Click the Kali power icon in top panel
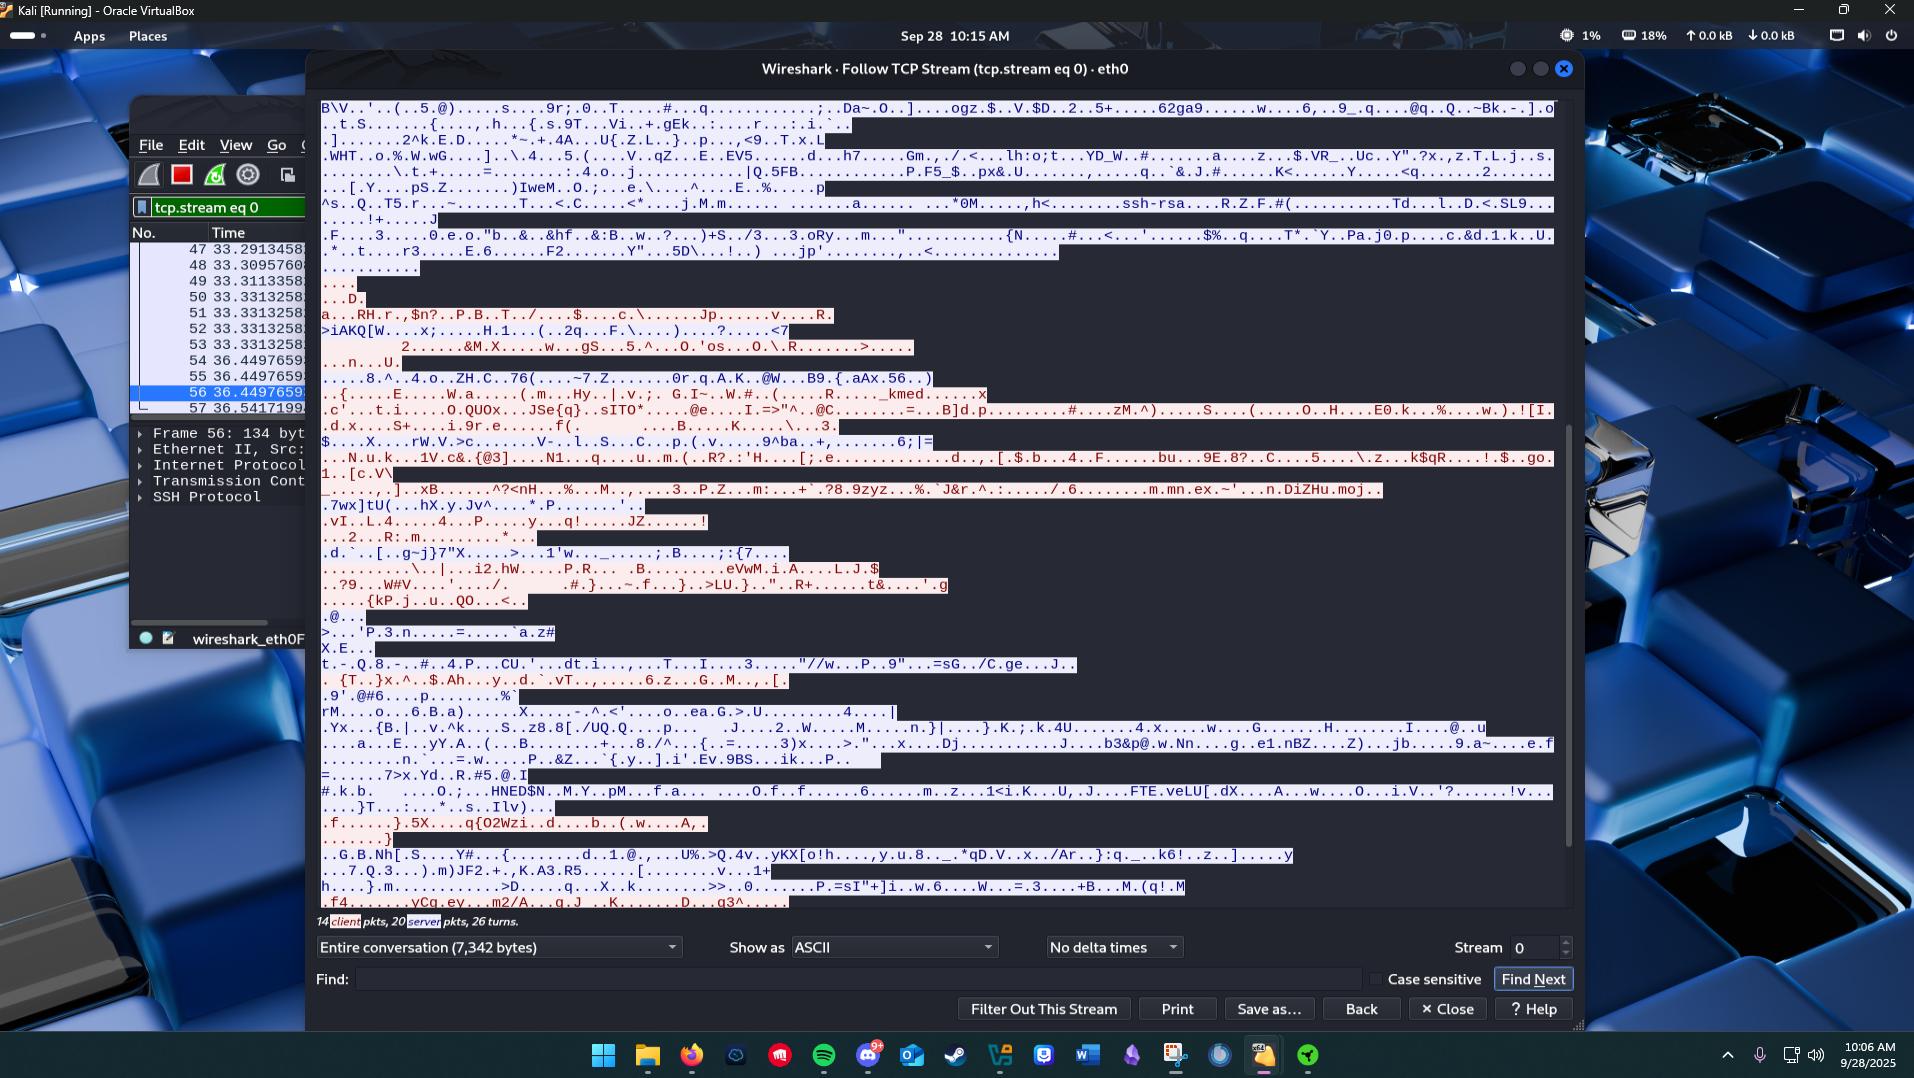 coord(1891,35)
